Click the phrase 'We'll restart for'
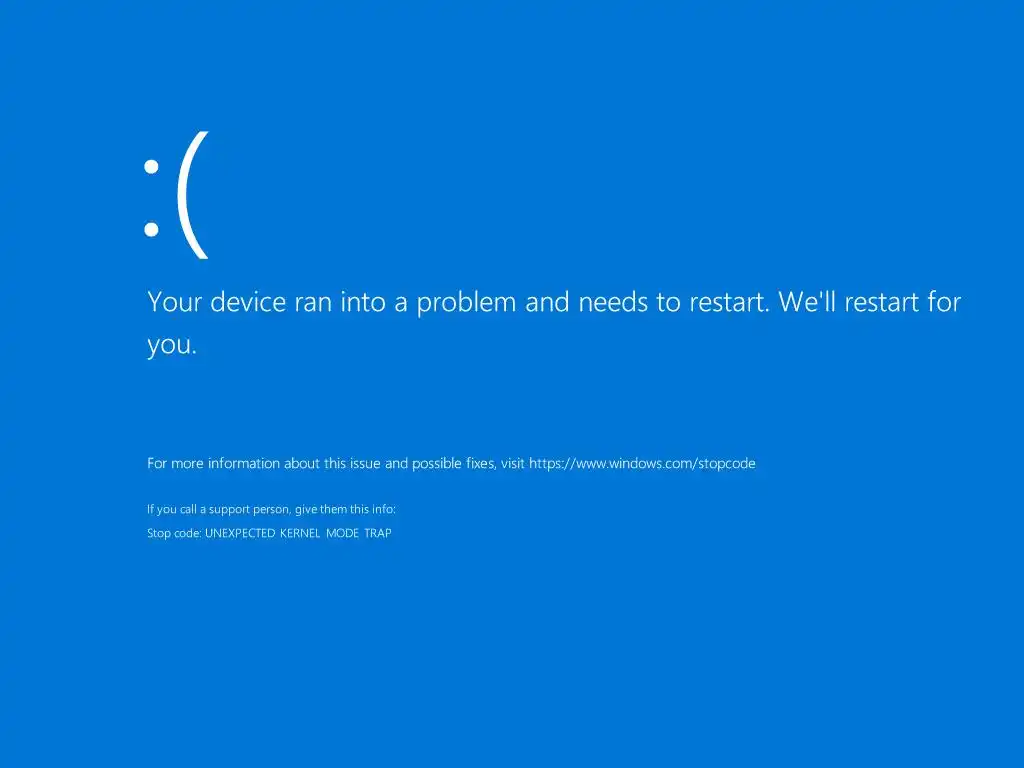Viewport: 1024px width, 768px height. pos(870,302)
